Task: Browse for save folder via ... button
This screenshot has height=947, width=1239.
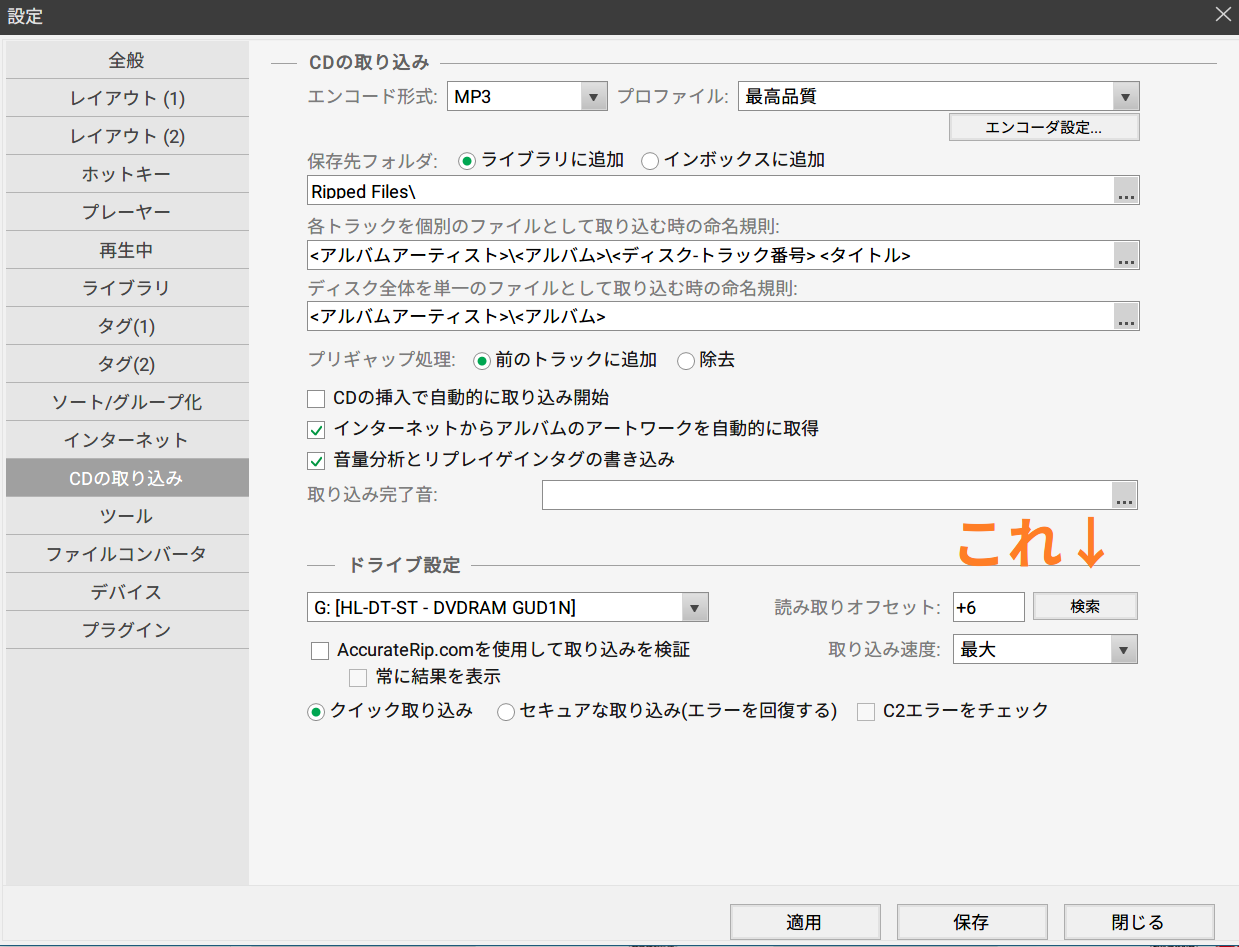Action: point(1126,191)
